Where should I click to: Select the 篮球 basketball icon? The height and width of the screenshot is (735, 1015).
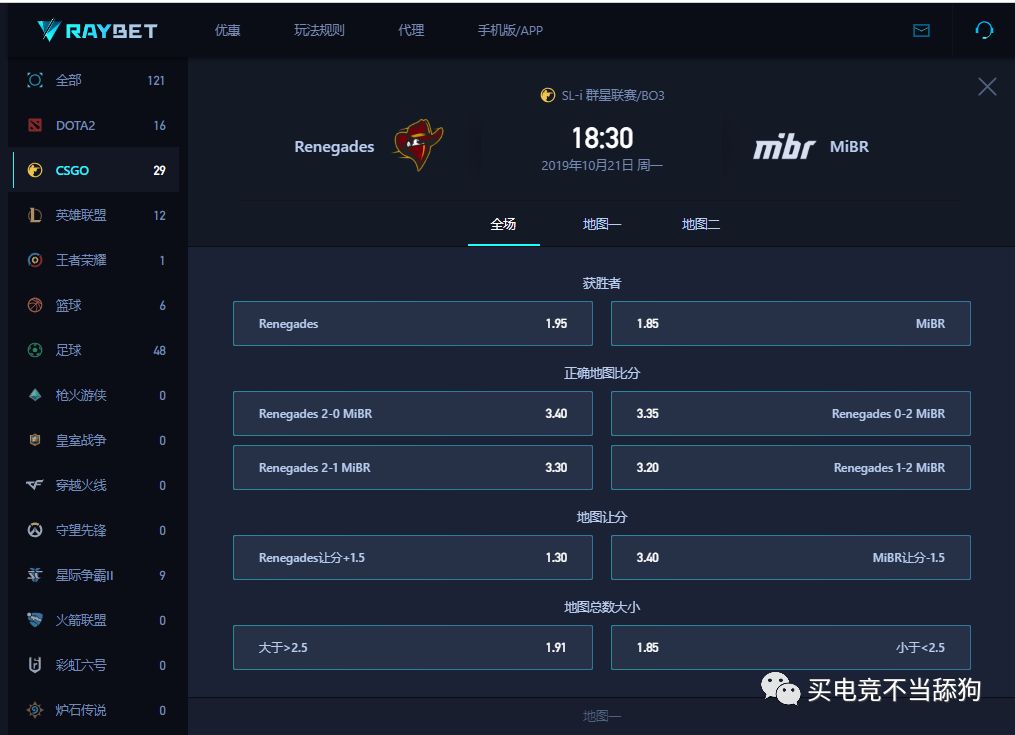tap(35, 305)
